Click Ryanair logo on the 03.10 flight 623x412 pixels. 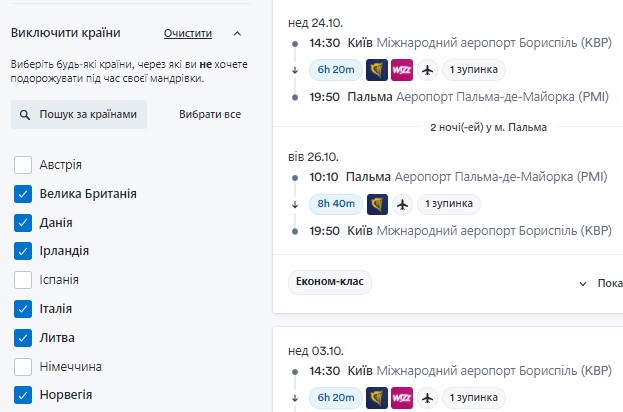point(377,398)
